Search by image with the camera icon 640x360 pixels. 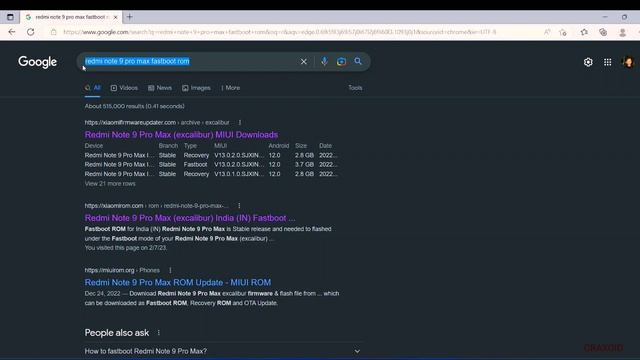(341, 62)
